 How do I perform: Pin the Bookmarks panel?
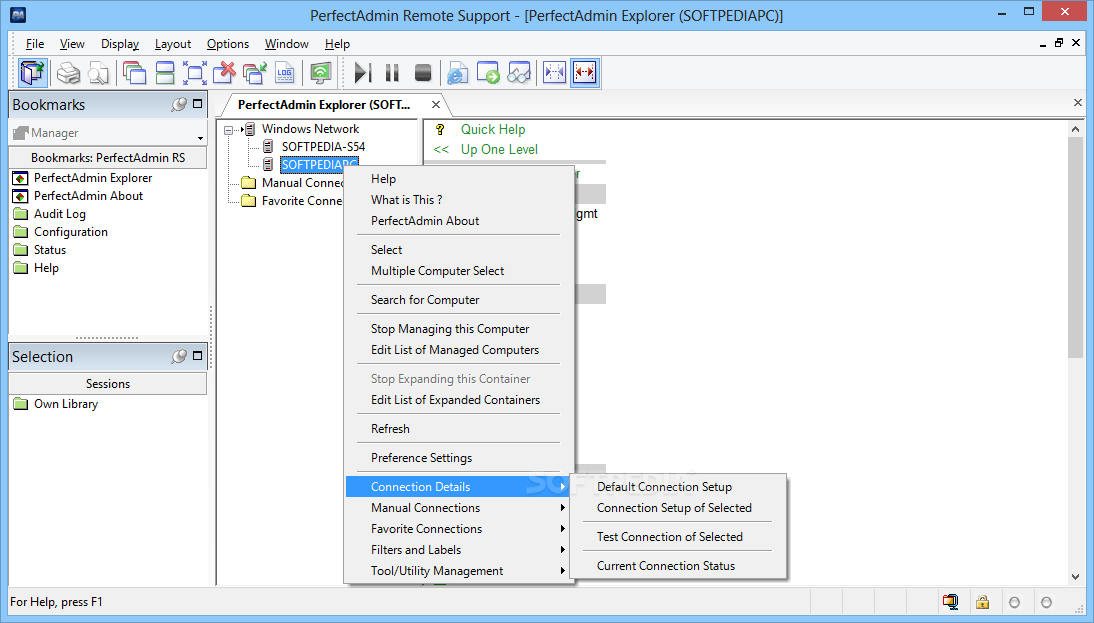tap(179, 104)
